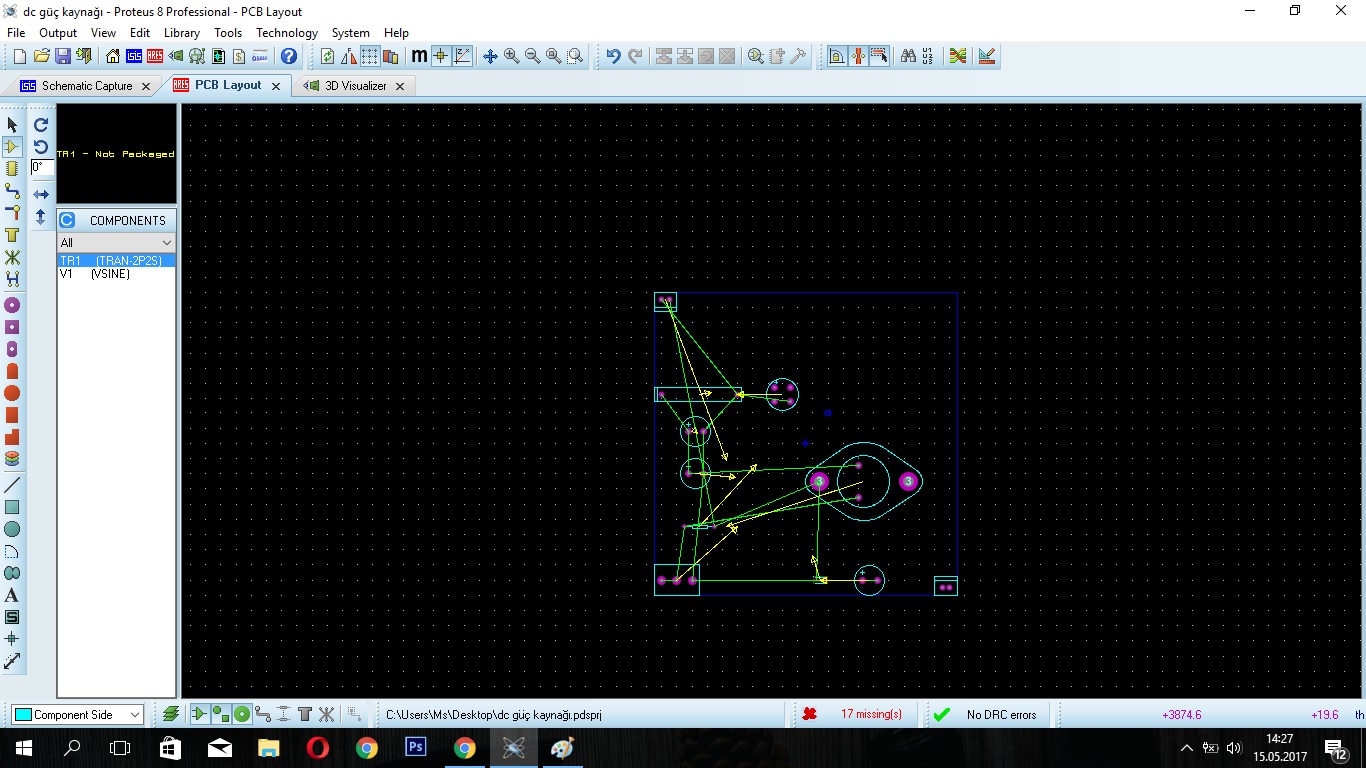The height and width of the screenshot is (768, 1366).
Task: Select the 2D Graphics Symbol tool
Action: point(12,617)
